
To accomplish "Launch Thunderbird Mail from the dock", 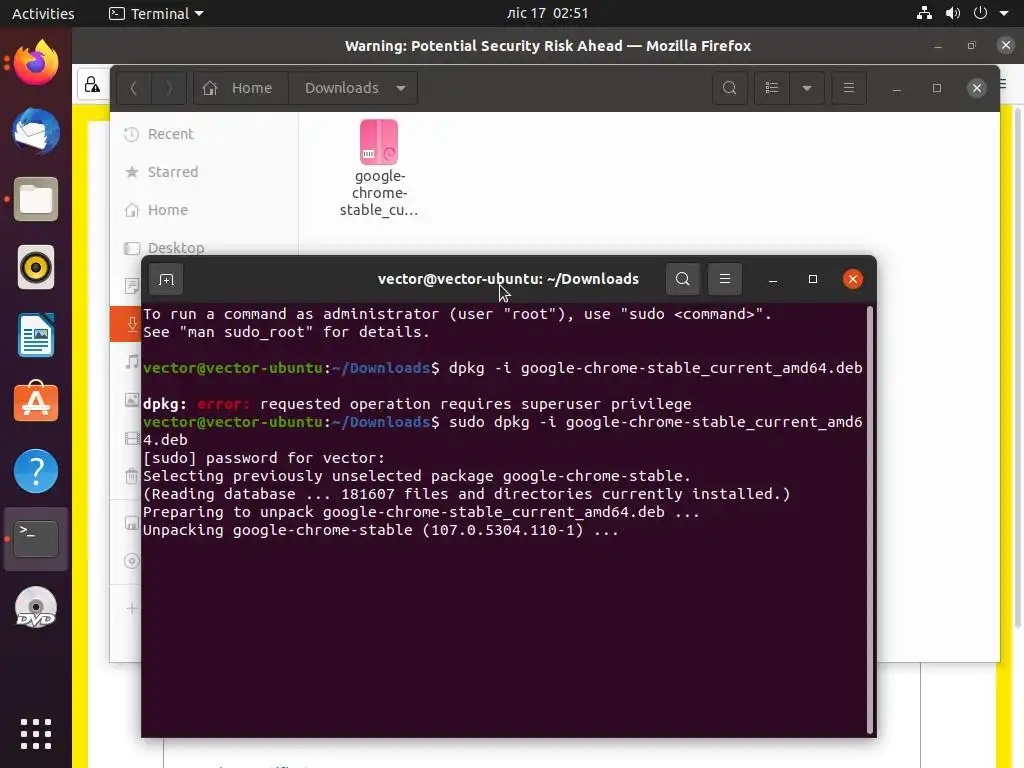I will tap(36, 131).
